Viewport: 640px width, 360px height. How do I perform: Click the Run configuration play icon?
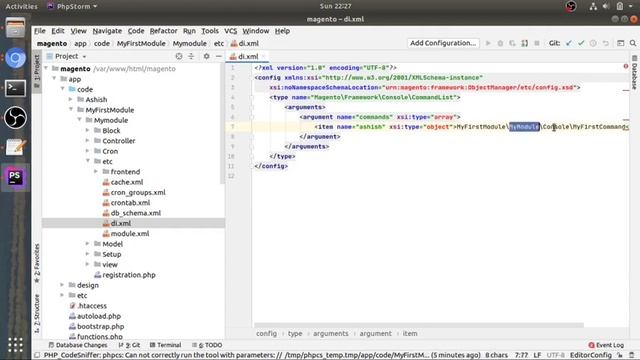(488, 43)
